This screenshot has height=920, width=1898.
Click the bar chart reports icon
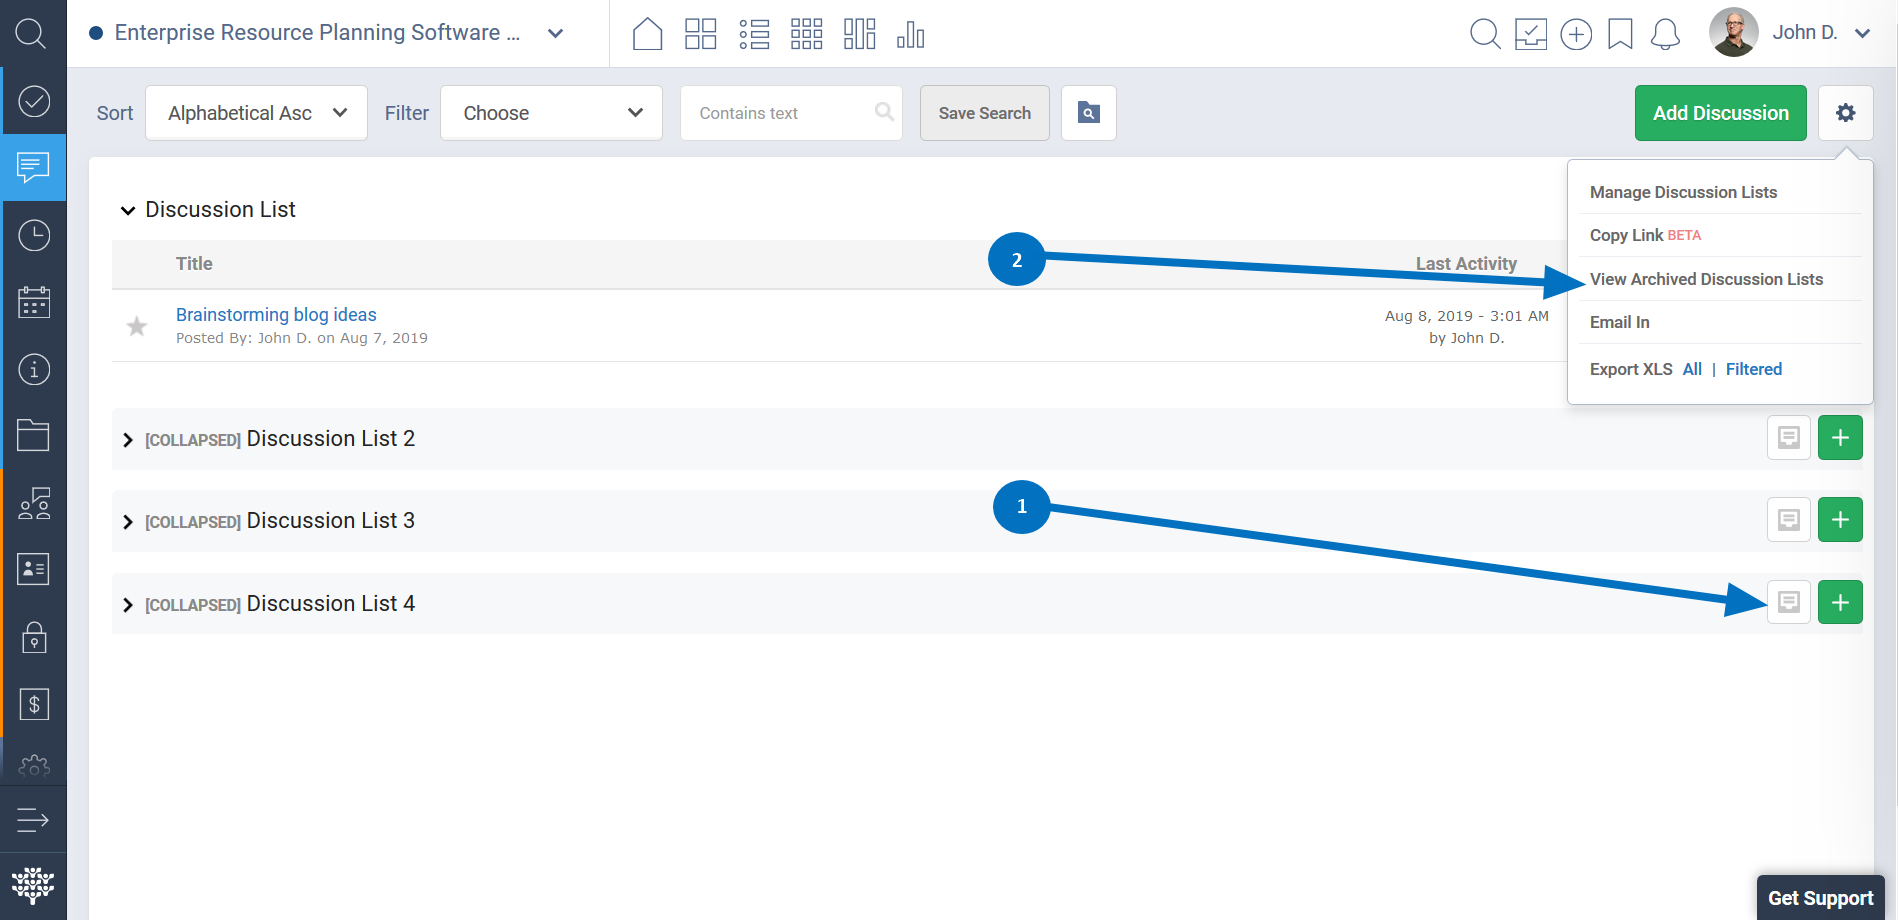[910, 34]
